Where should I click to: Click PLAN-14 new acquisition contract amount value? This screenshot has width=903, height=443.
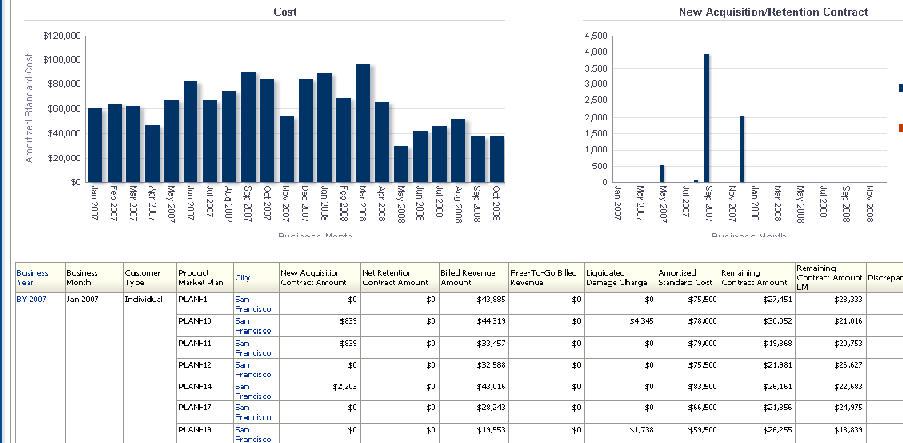(x=344, y=387)
